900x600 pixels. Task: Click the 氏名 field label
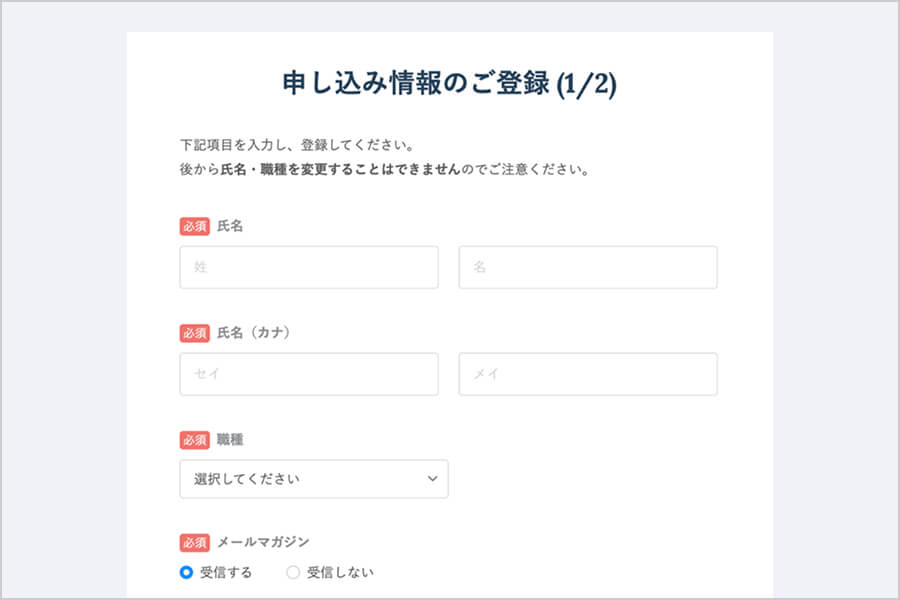230,226
